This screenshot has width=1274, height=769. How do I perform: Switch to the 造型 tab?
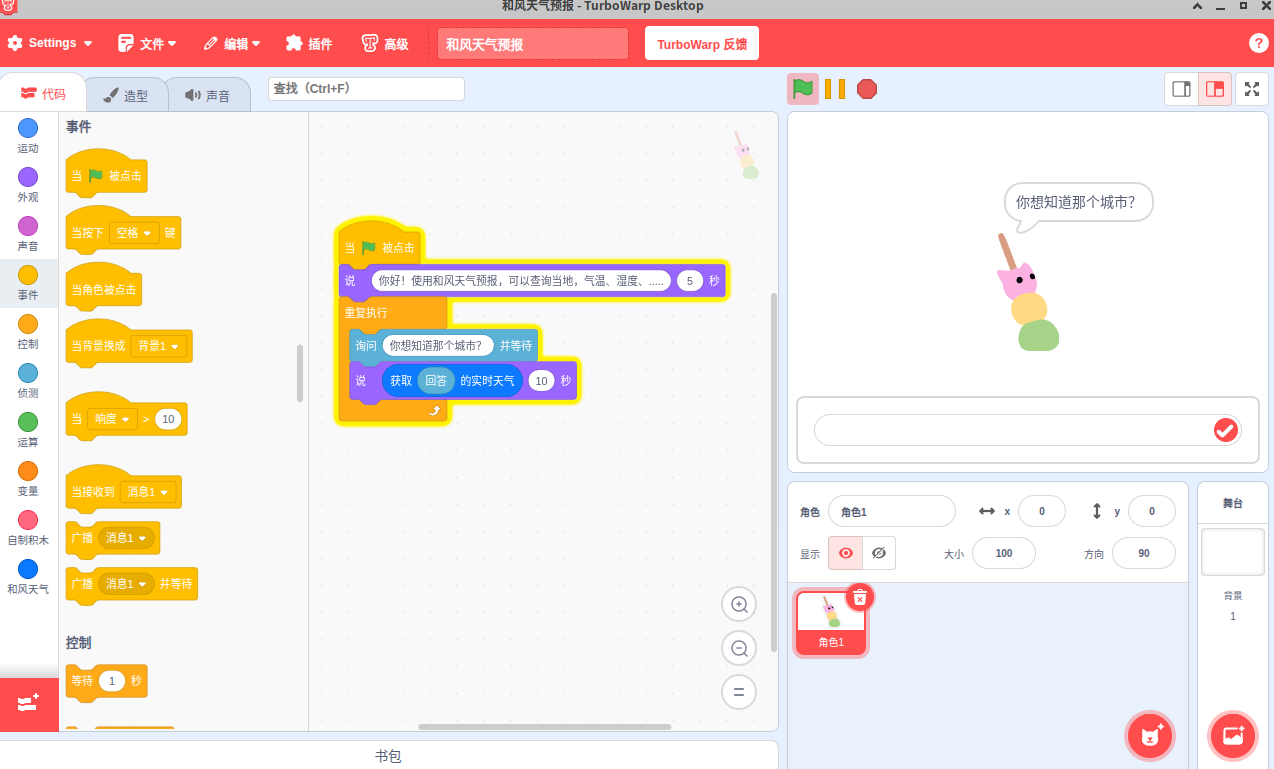(x=126, y=96)
